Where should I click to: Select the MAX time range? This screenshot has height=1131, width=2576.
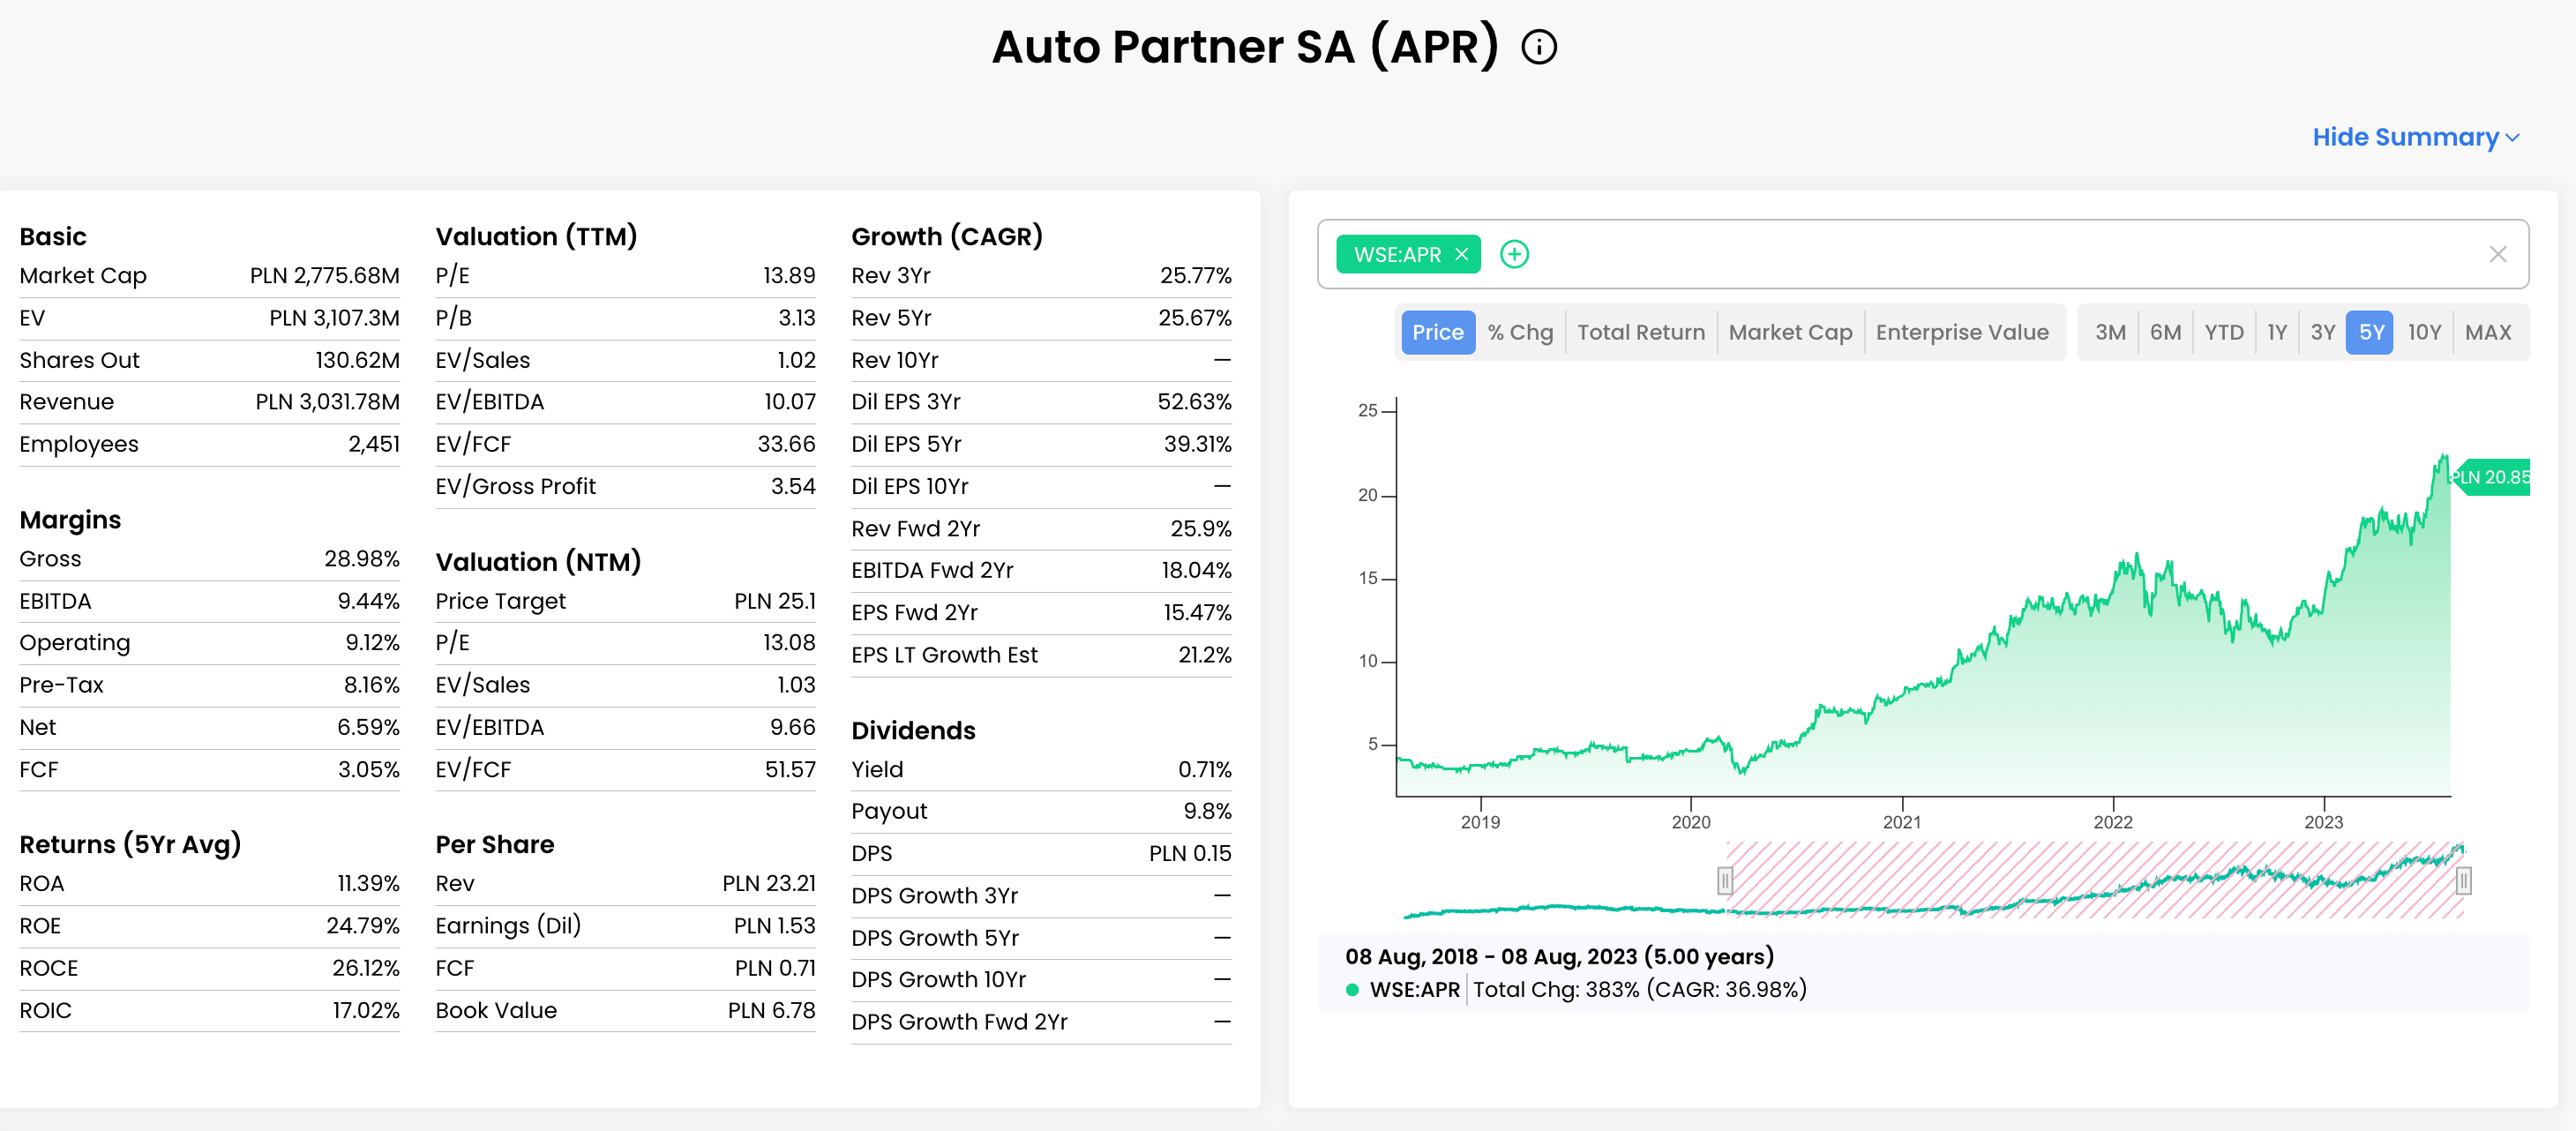point(2487,332)
